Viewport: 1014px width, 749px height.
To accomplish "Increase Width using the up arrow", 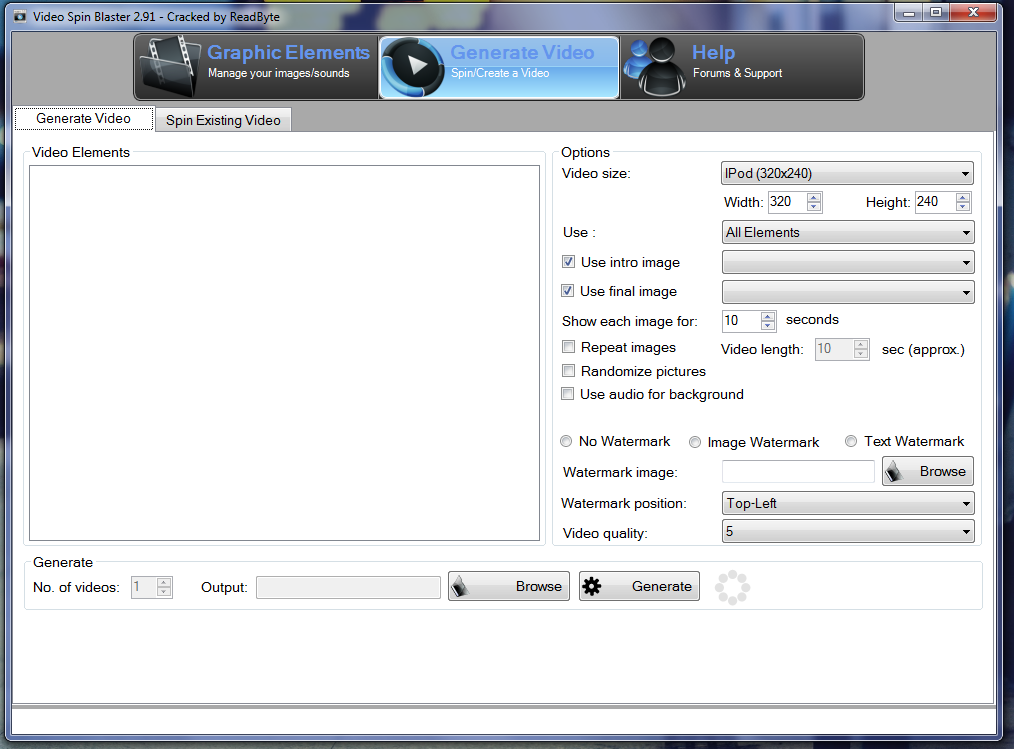I will [x=814, y=197].
